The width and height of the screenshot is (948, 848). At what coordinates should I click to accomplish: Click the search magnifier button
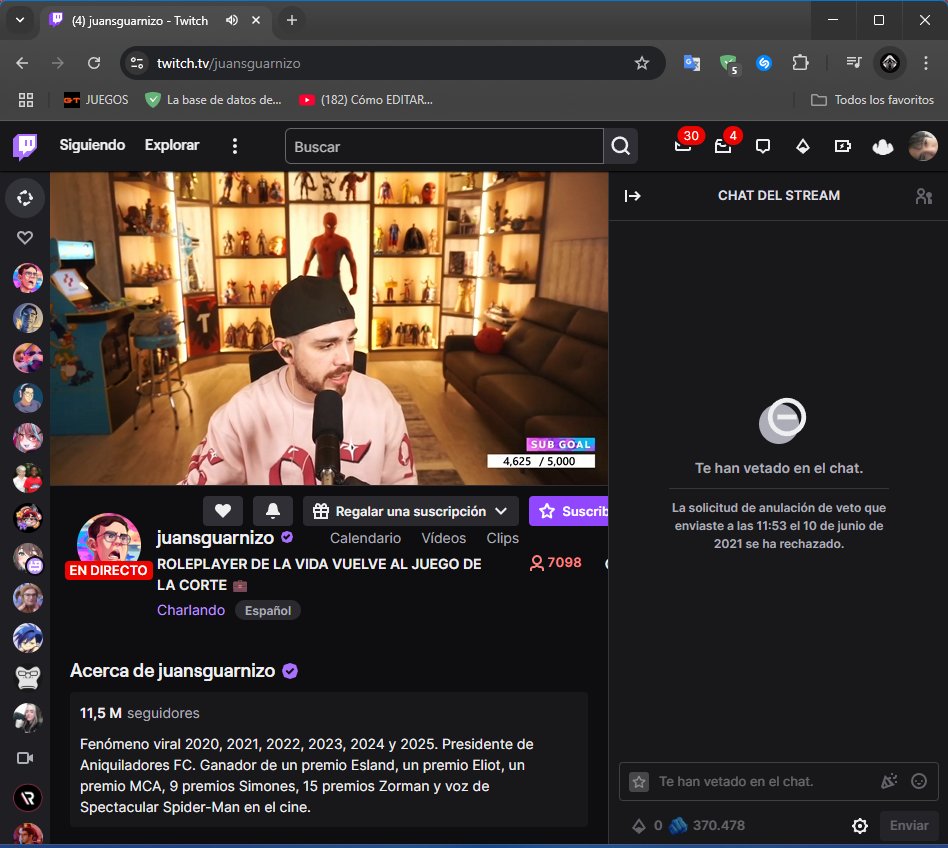coord(620,146)
